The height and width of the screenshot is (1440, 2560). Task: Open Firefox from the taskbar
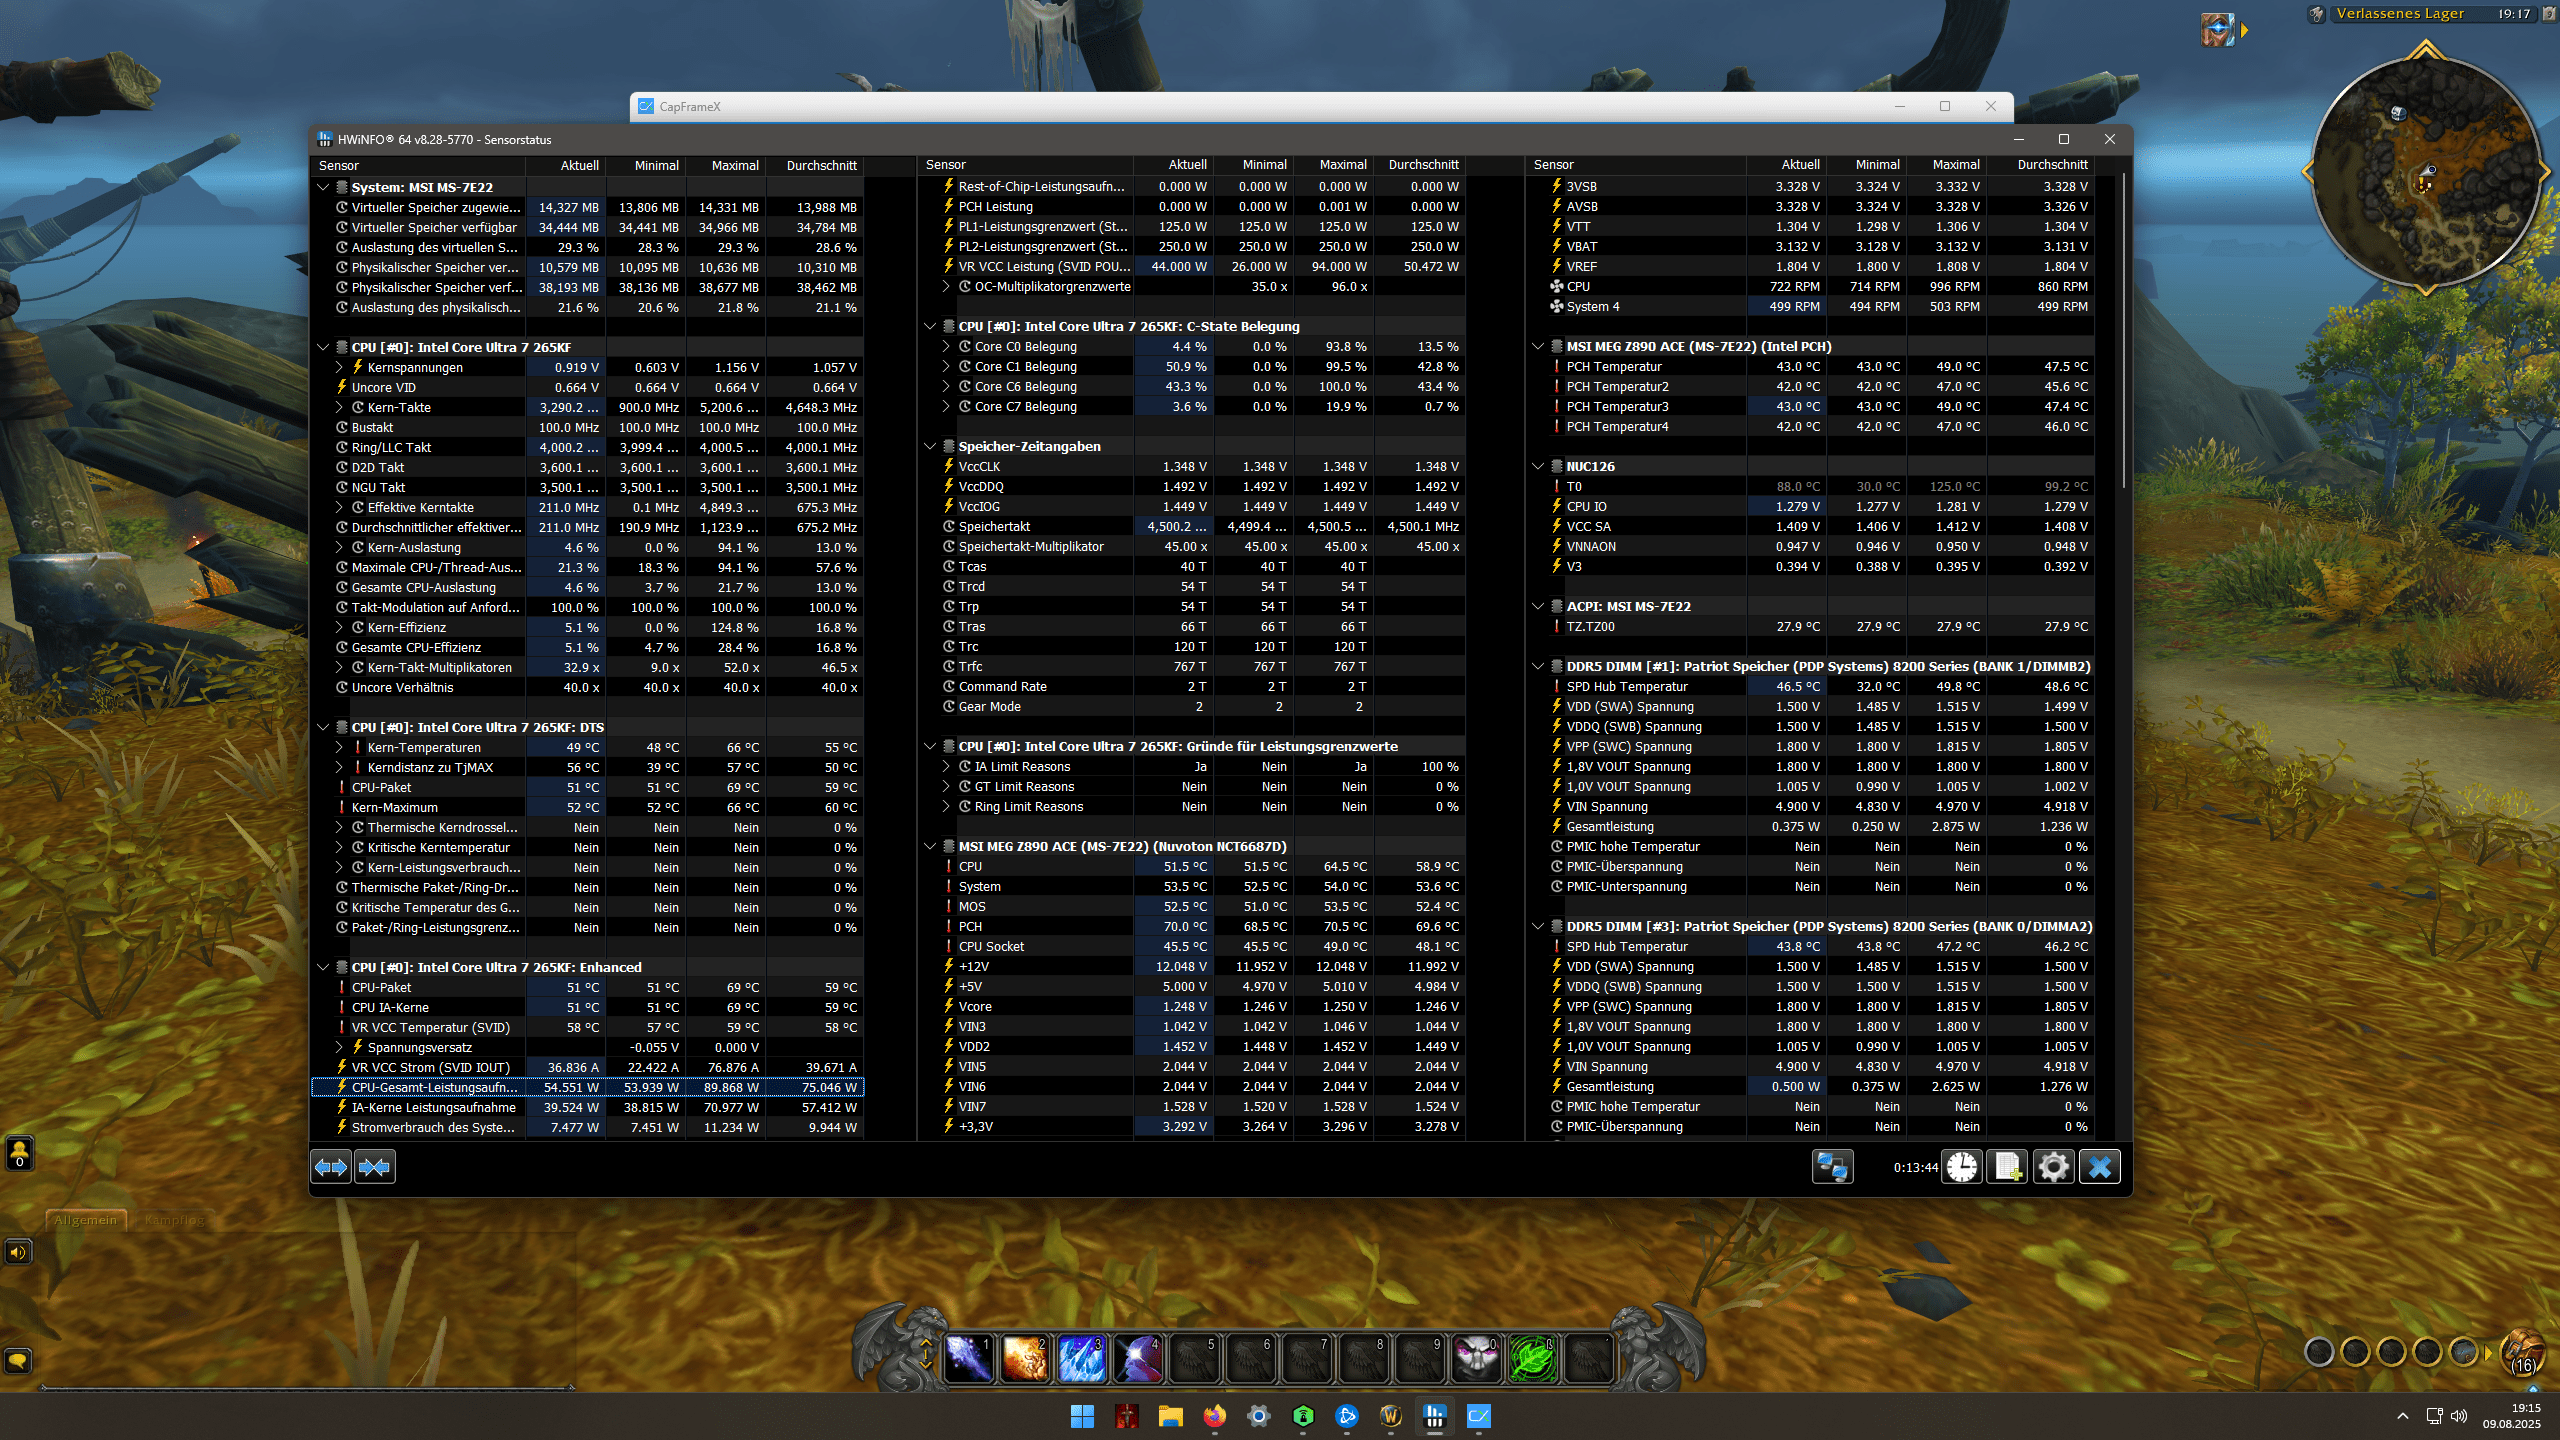coord(1214,1416)
